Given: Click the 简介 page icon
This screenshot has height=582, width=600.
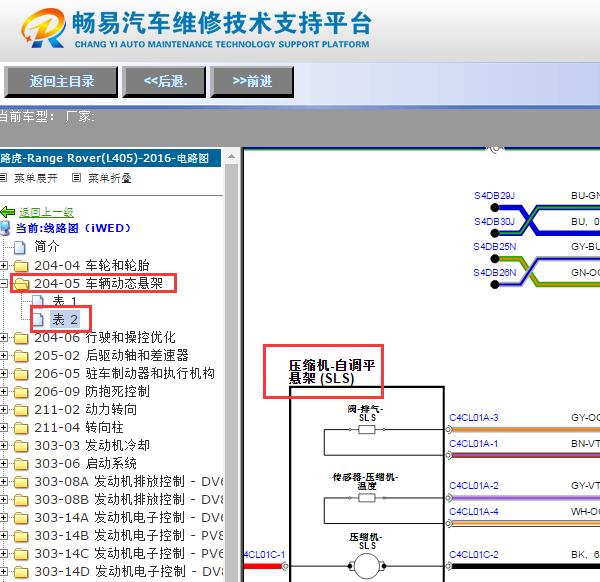Looking at the screenshot, I should (x=20, y=247).
